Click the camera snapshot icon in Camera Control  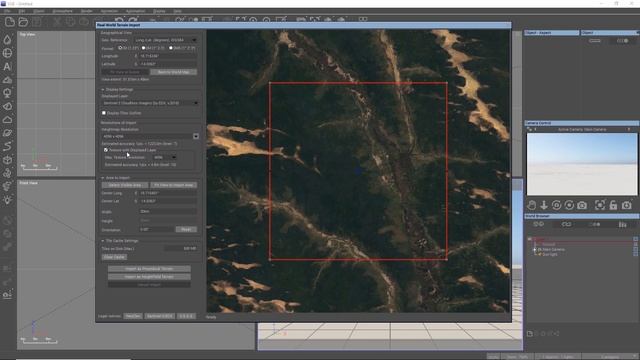click(x=582, y=205)
